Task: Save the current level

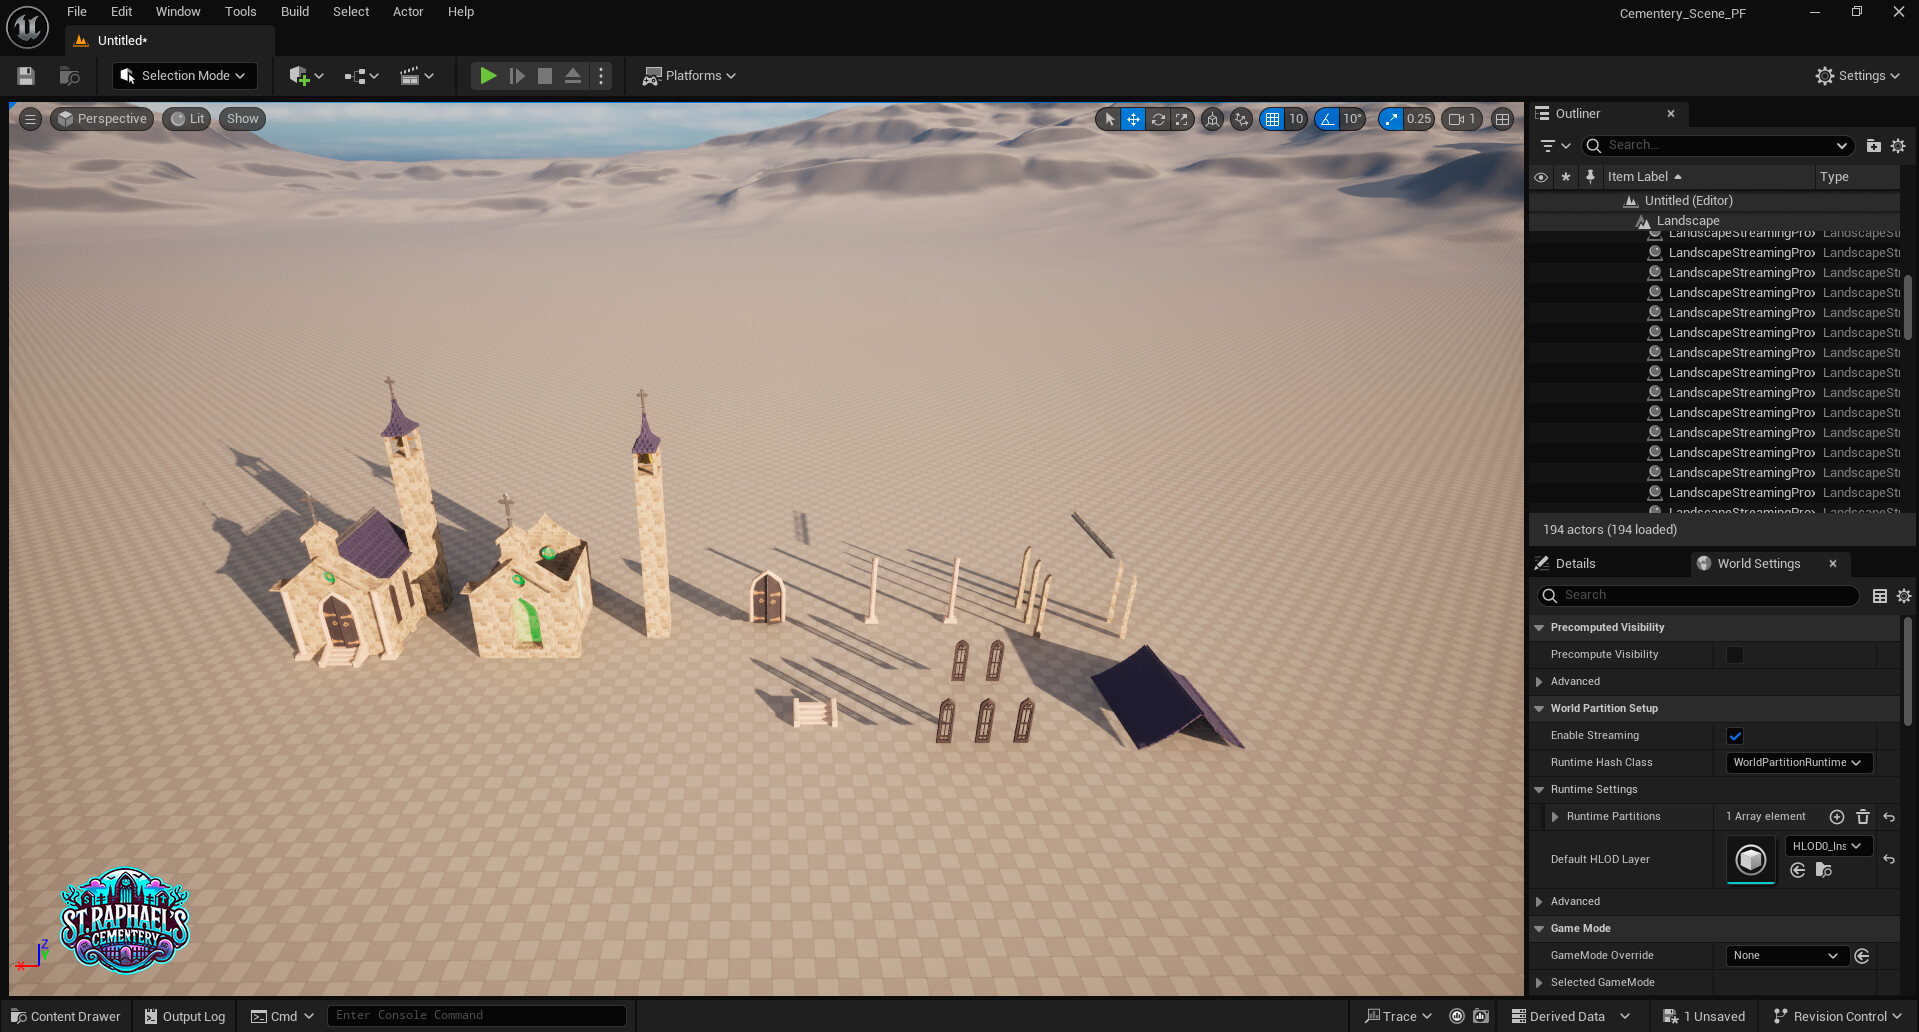Action: 24,75
